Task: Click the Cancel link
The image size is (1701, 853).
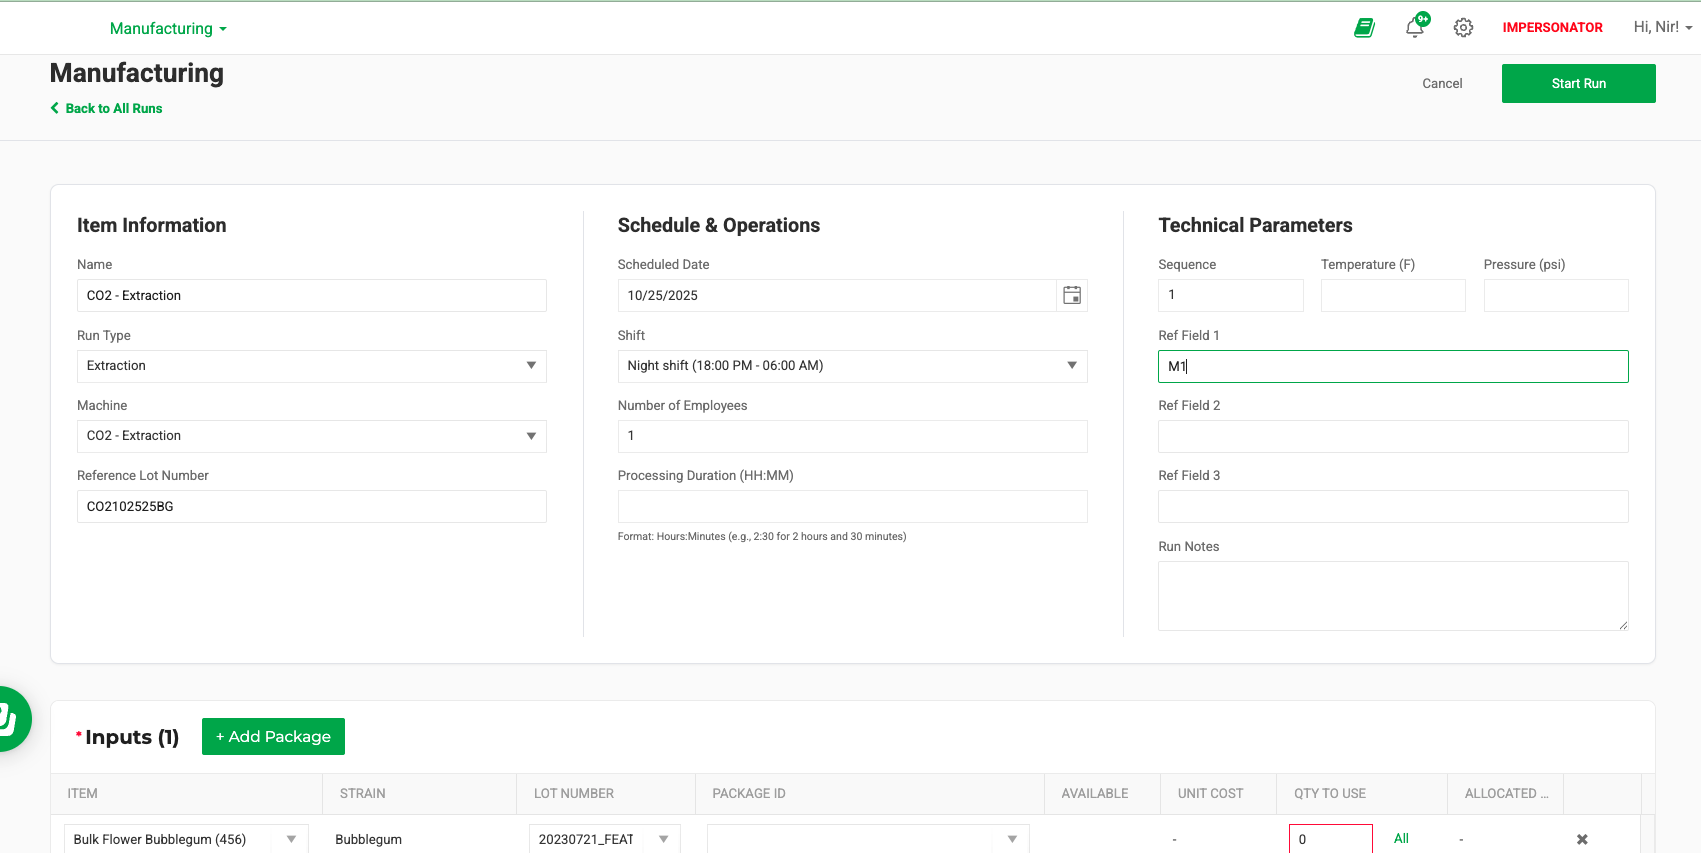Action: point(1442,83)
